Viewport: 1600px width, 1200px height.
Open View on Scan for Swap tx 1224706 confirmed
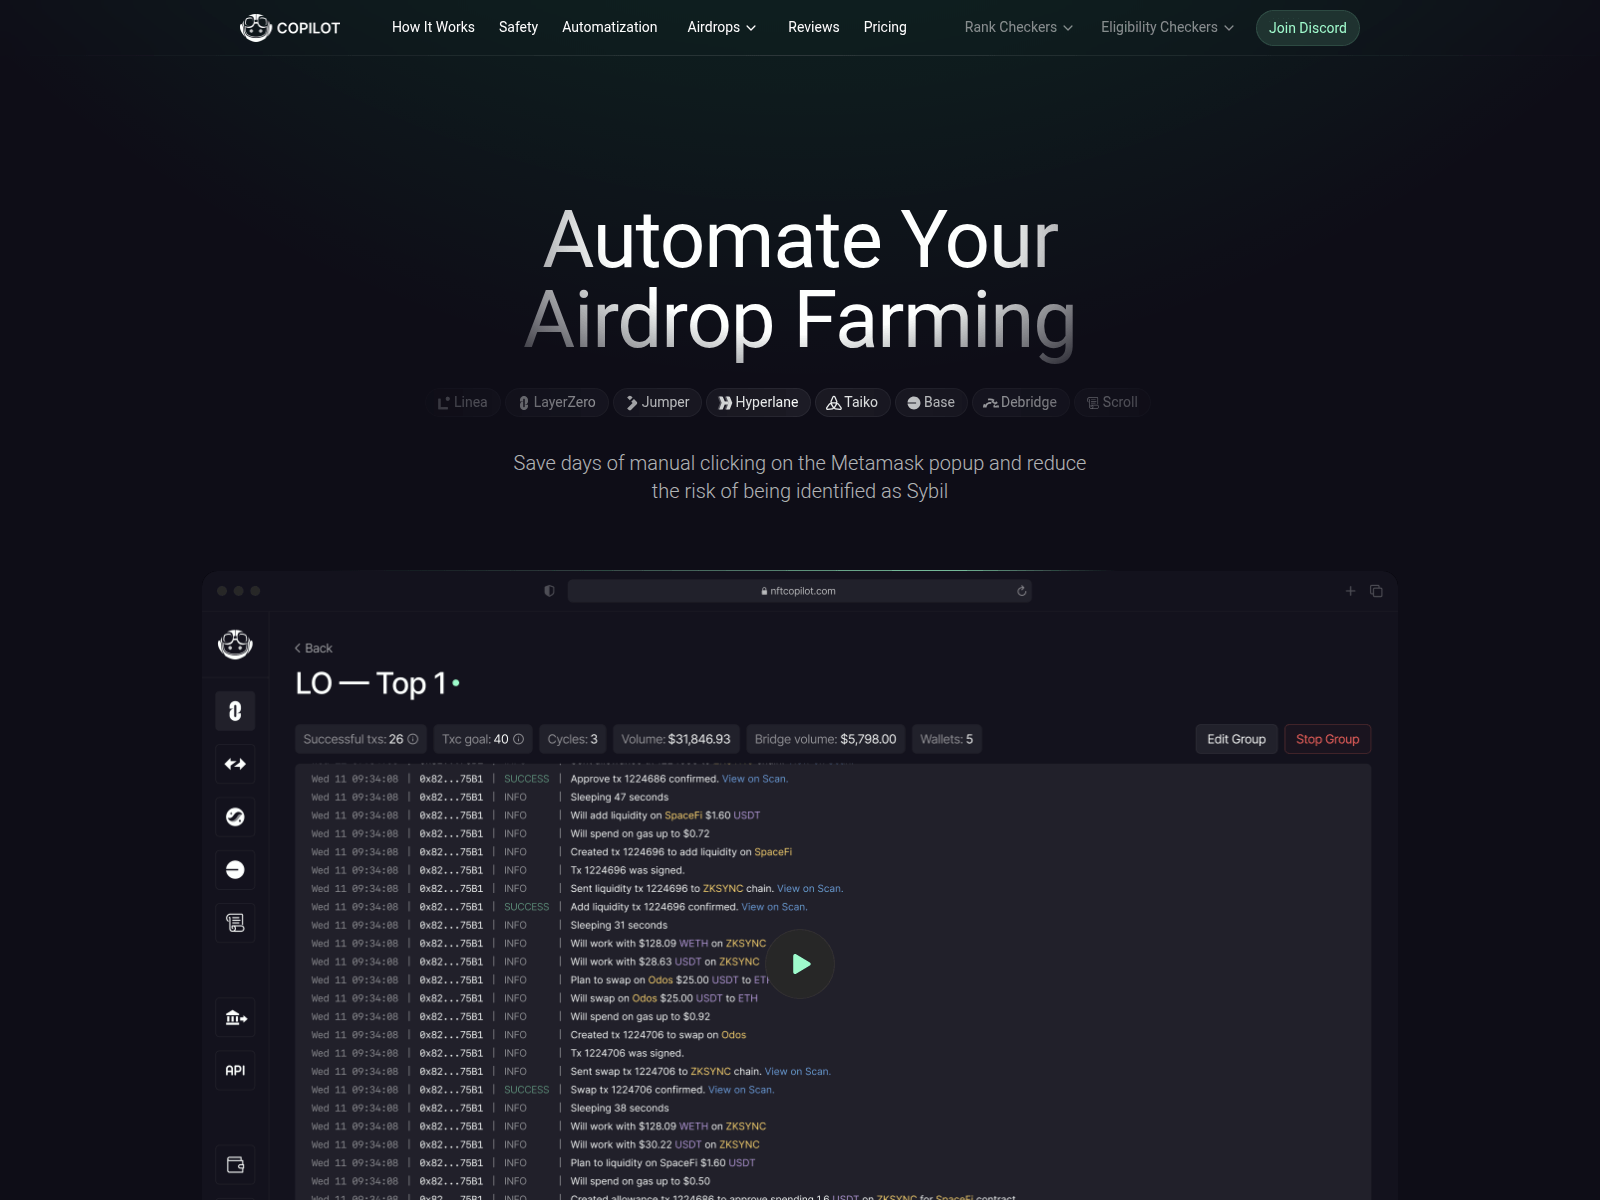pyautogui.click(x=741, y=1090)
